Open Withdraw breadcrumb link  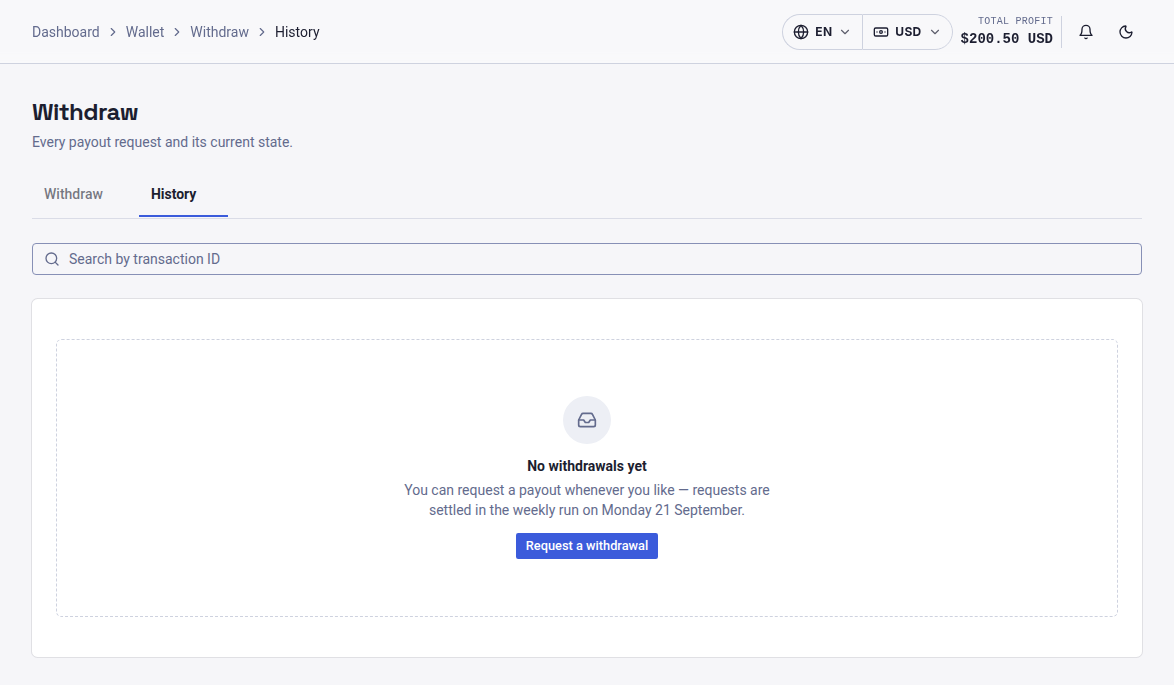pyautogui.click(x=219, y=32)
